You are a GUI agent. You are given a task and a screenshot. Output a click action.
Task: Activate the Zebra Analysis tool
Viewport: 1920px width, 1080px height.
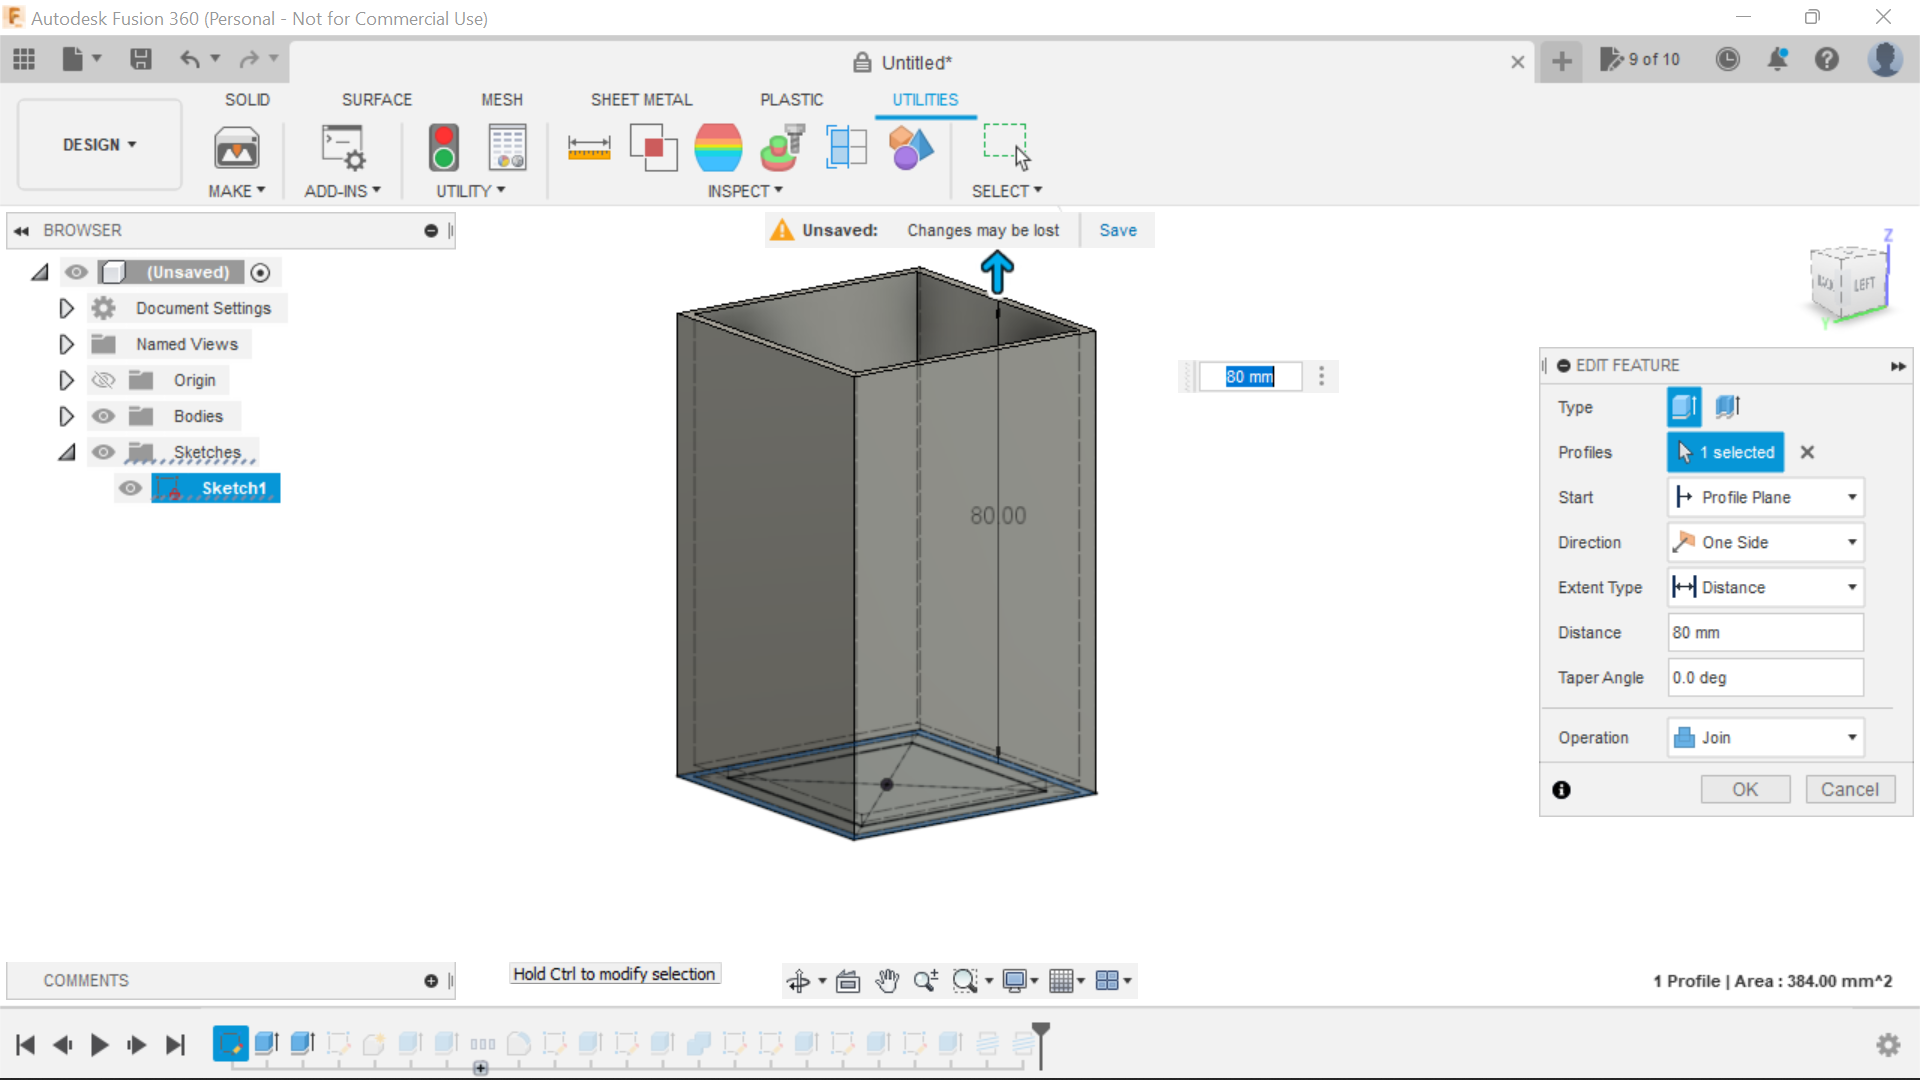click(719, 147)
